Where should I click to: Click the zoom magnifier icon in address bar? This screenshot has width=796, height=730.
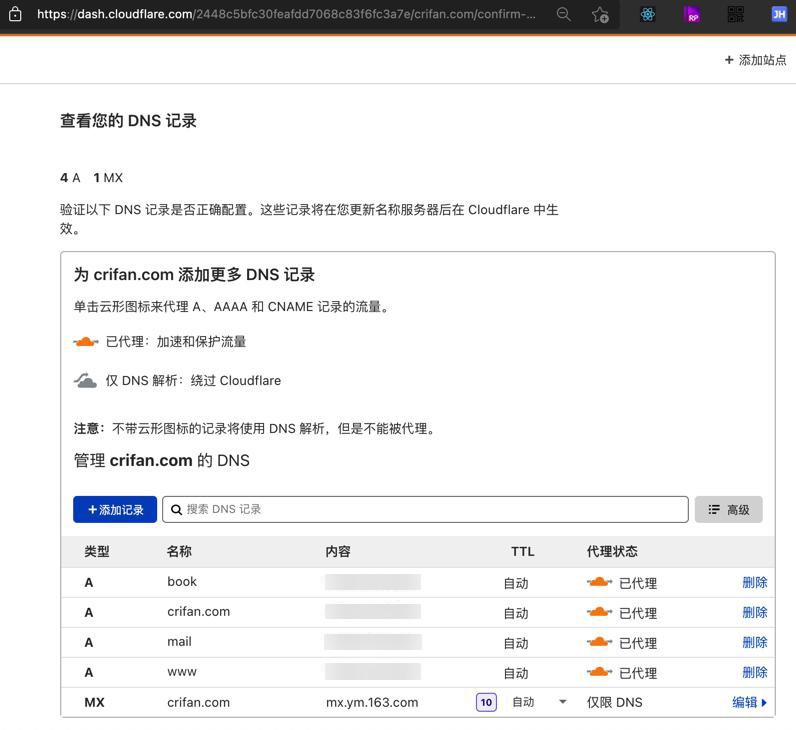563,14
